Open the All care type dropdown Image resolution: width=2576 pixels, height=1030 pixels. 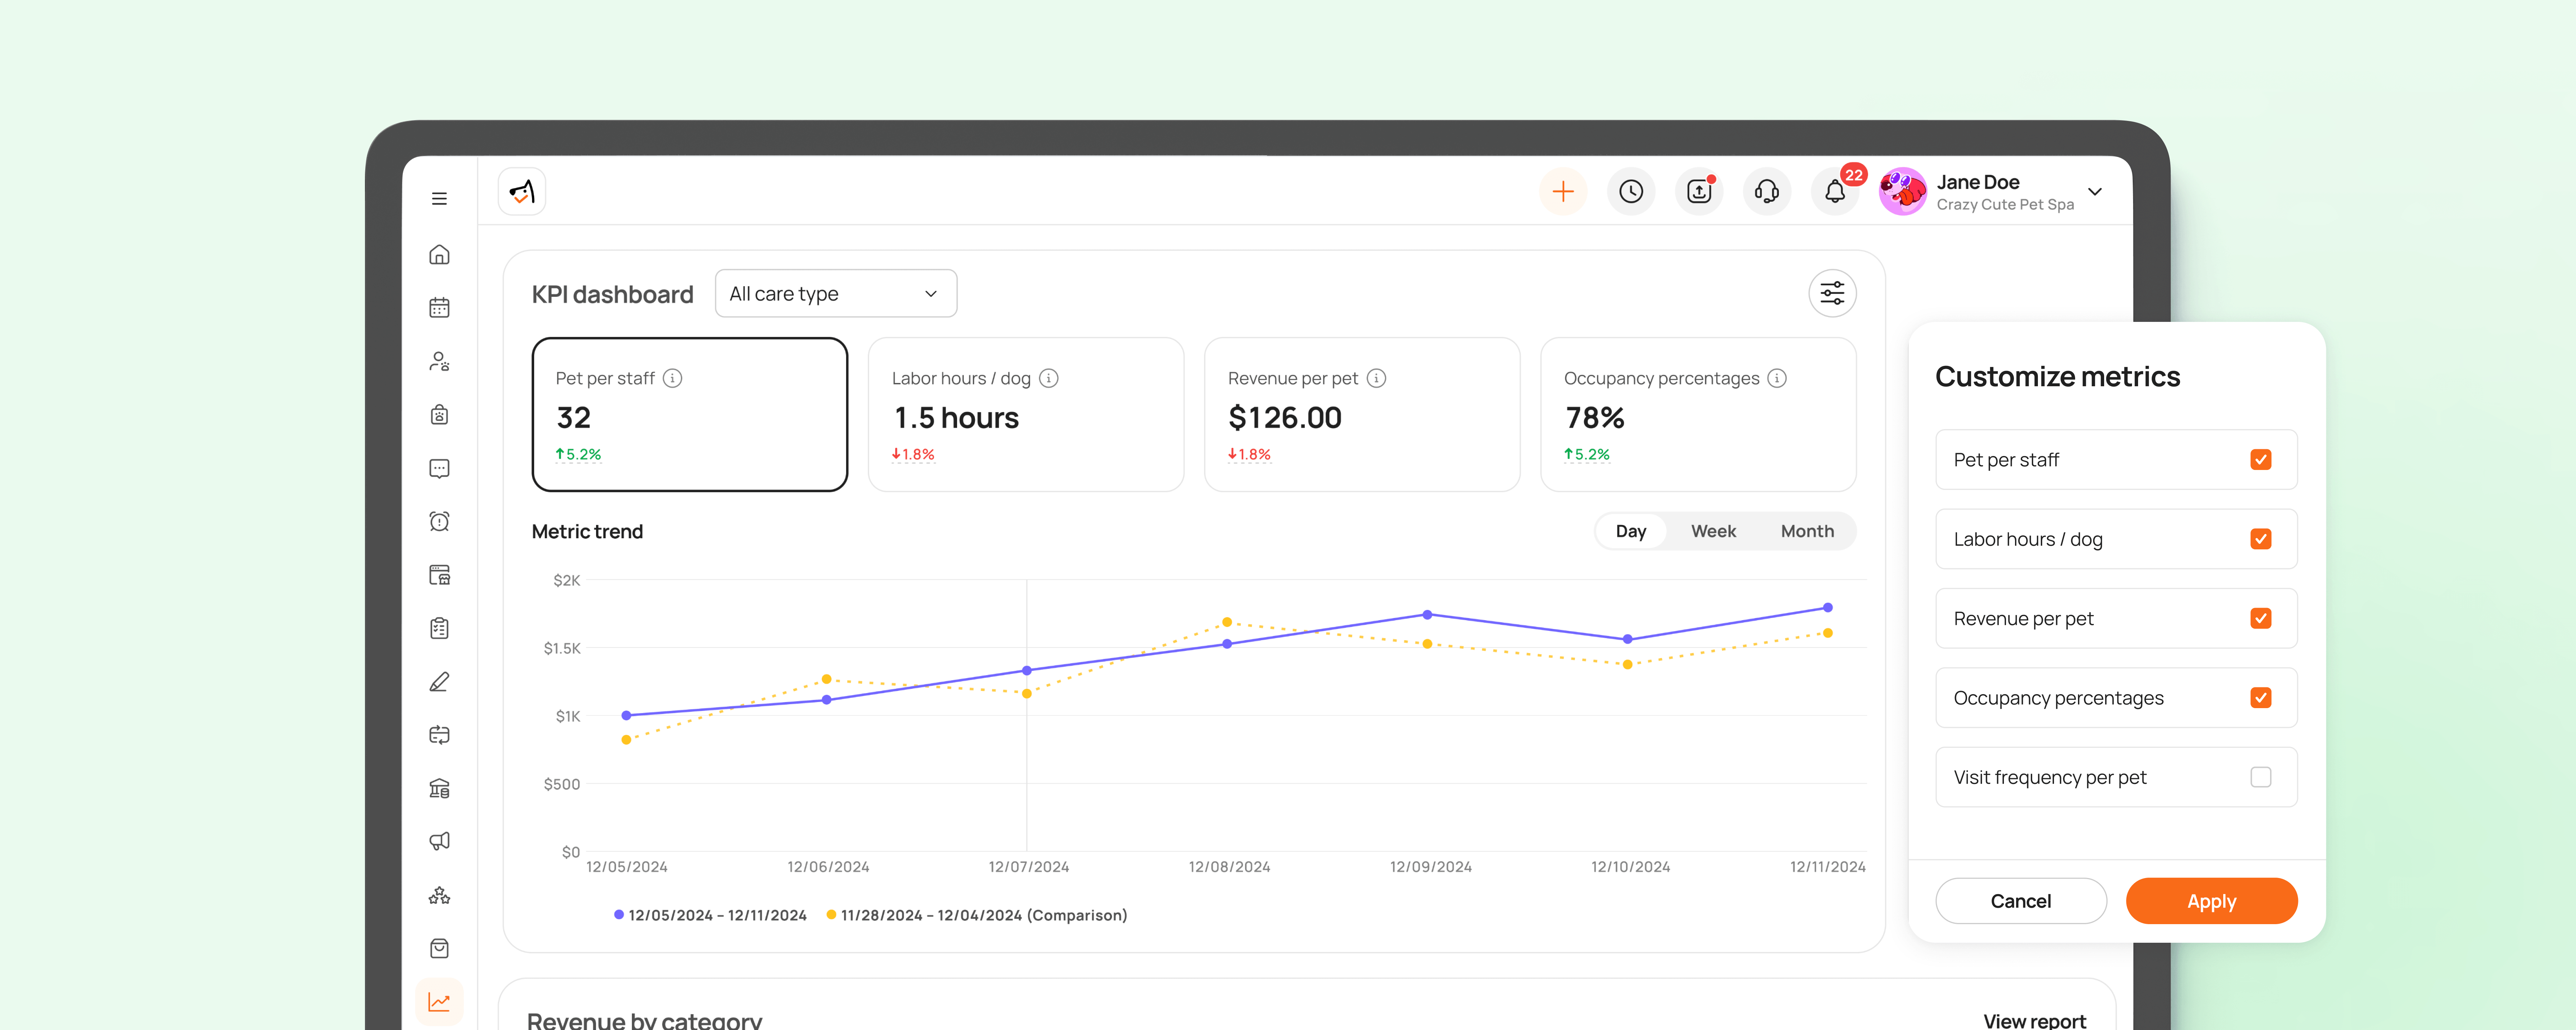[835, 293]
